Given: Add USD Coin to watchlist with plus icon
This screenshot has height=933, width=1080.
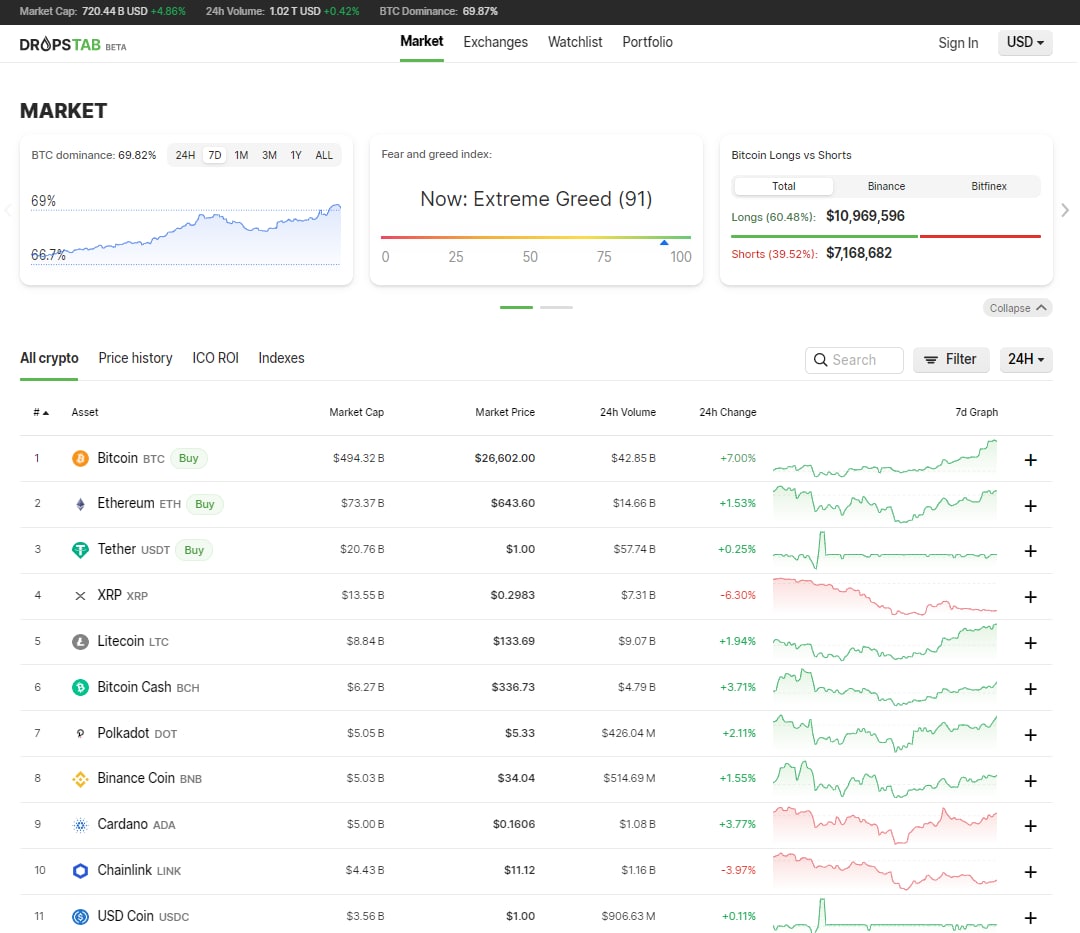Looking at the screenshot, I should [x=1030, y=918].
